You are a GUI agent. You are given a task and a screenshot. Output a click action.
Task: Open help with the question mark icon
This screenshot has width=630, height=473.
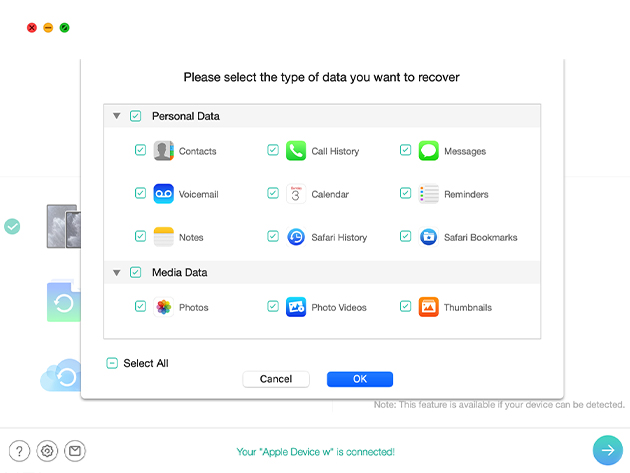tap(19, 451)
